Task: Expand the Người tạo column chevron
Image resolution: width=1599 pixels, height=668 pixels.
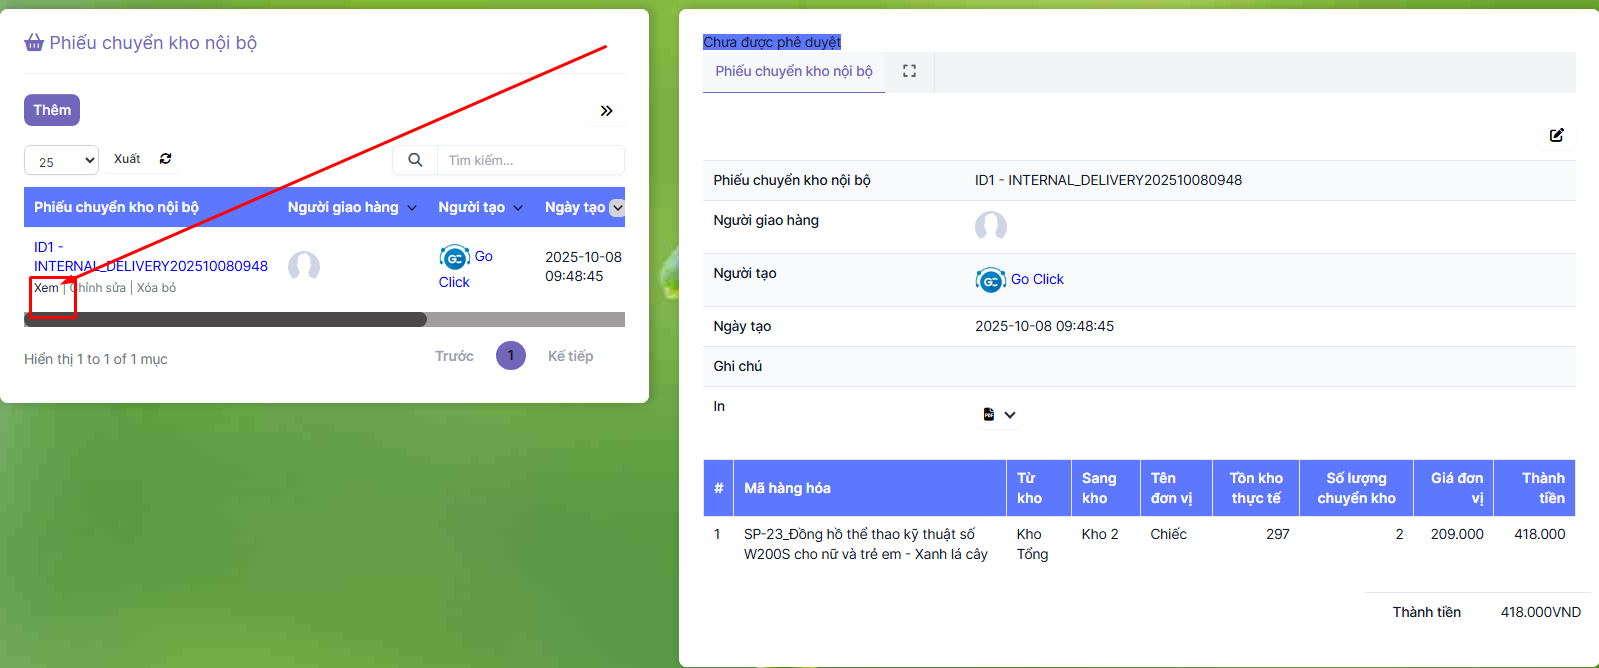Action: click(x=518, y=208)
